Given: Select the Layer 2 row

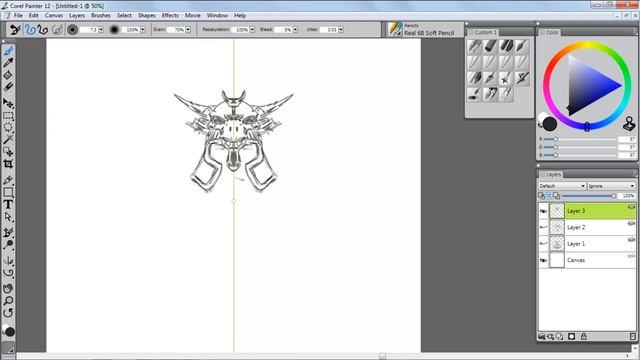Looking at the screenshot, I should (x=587, y=227).
